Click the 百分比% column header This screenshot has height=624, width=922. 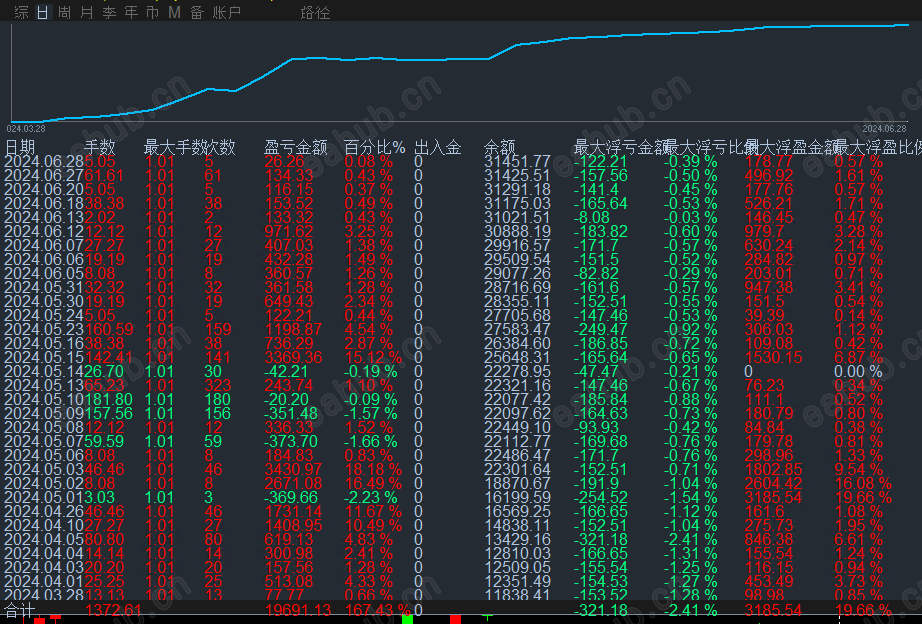[x=375, y=147]
